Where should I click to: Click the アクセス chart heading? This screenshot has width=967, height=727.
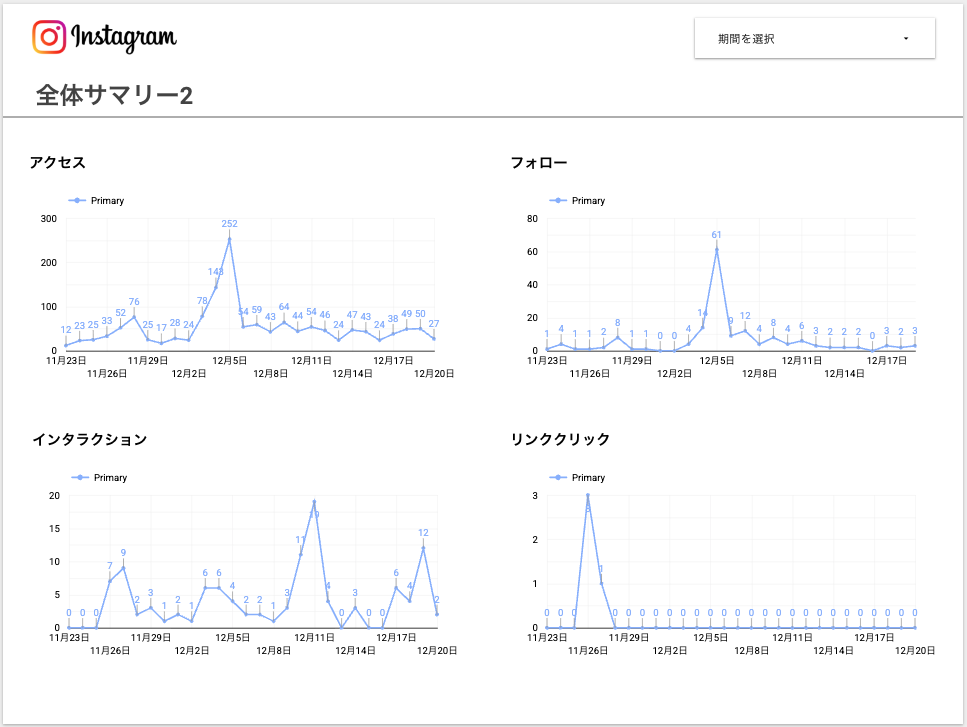pyautogui.click(x=58, y=162)
